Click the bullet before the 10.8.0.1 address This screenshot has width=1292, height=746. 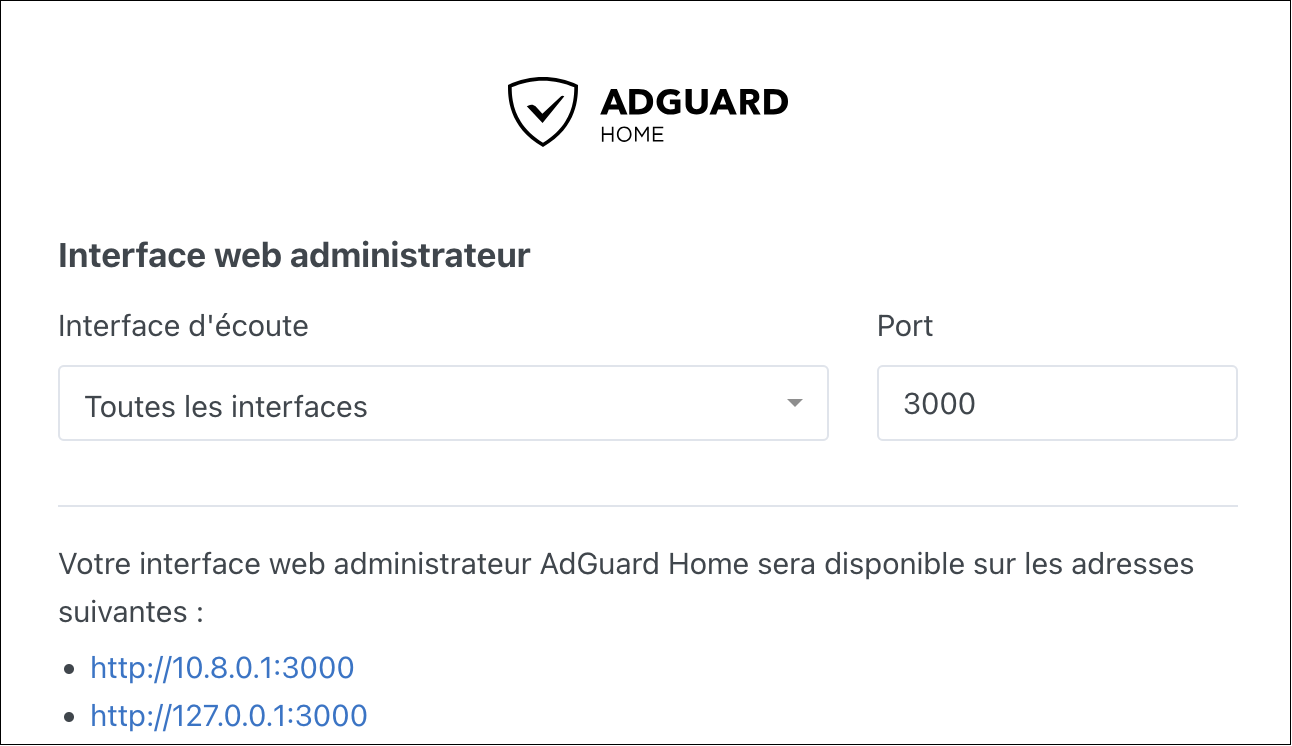tap(68, 669)
